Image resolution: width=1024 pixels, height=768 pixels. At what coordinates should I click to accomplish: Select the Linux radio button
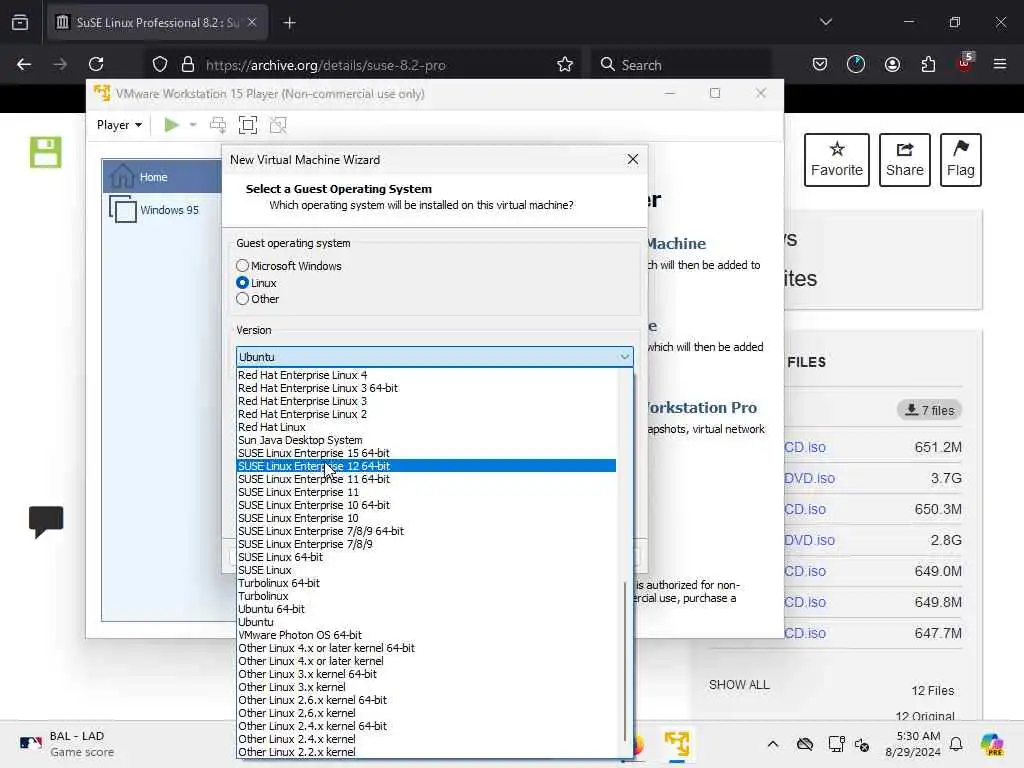[242, 283]
